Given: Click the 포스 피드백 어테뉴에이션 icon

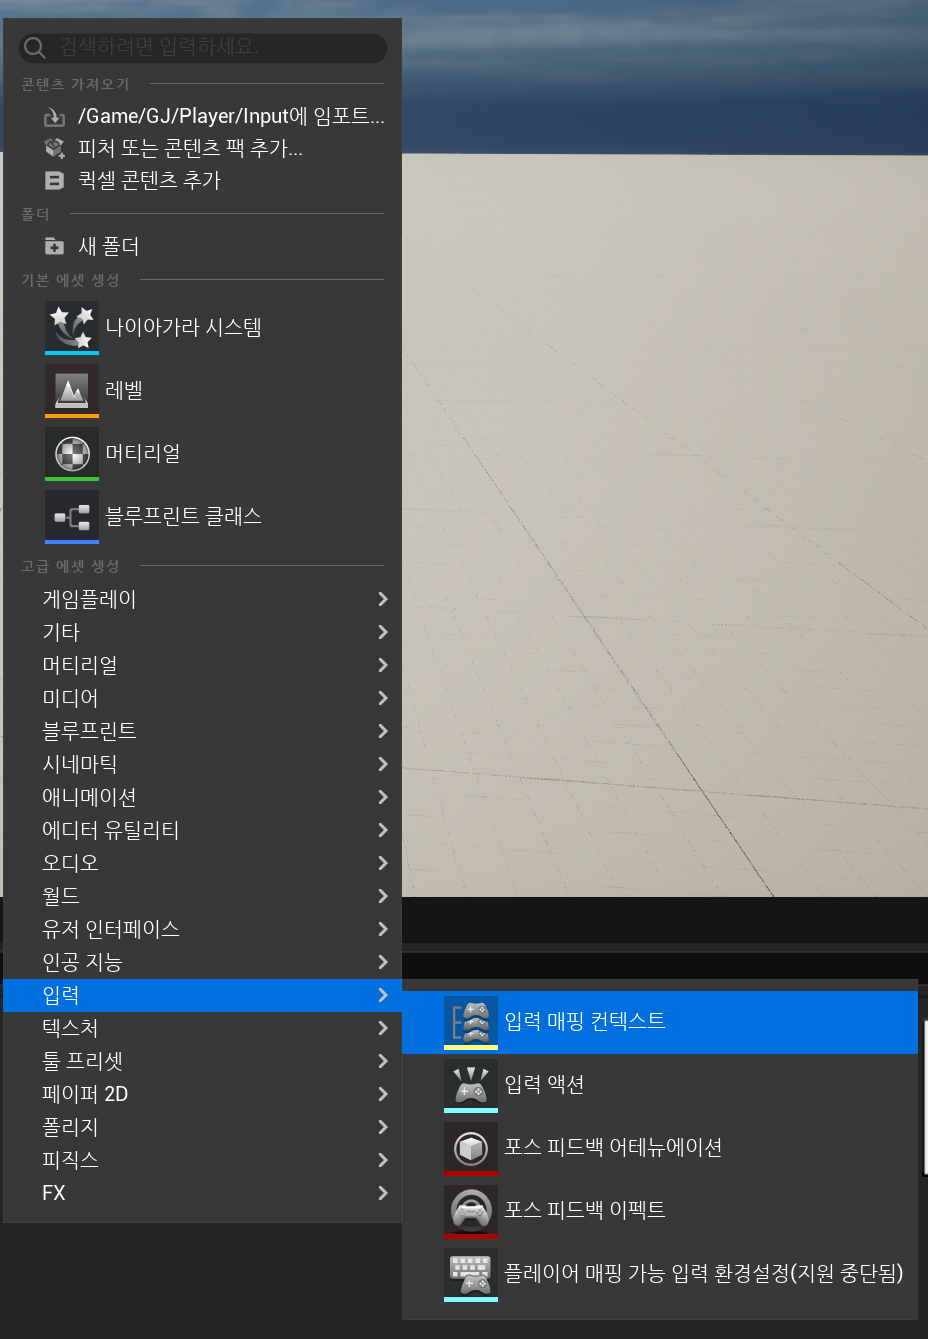Looking at the screenshot, I should pos(471,1148).
